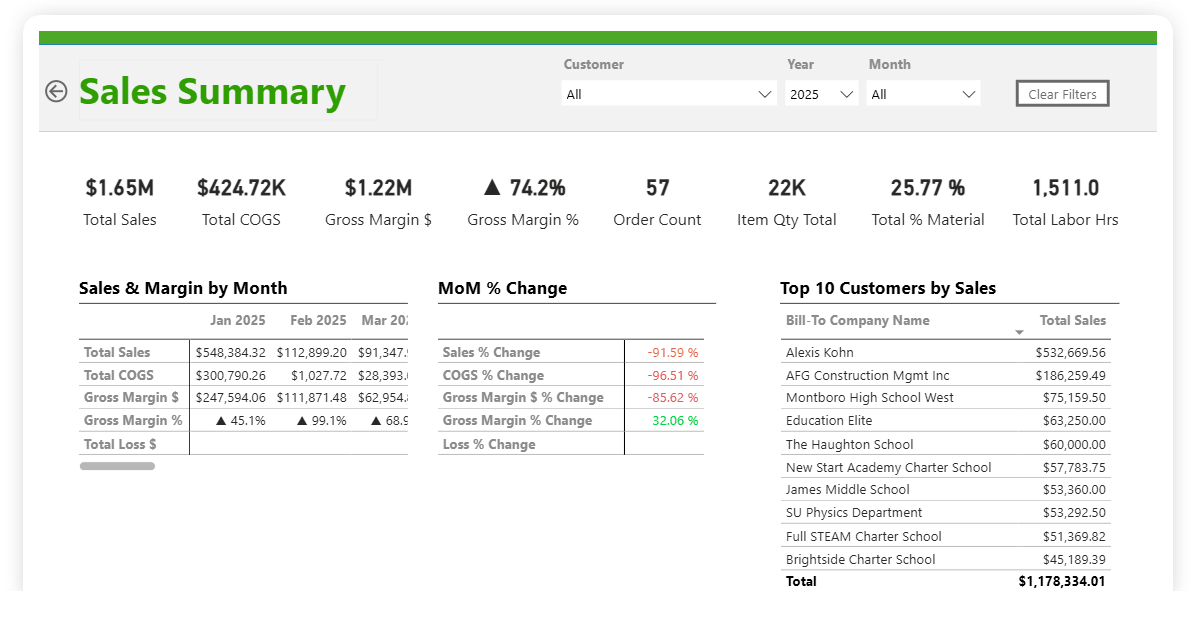Click the Top 10 Customers by Sales title
Screen dimensions: 1200x618
(x=888, y=288)
